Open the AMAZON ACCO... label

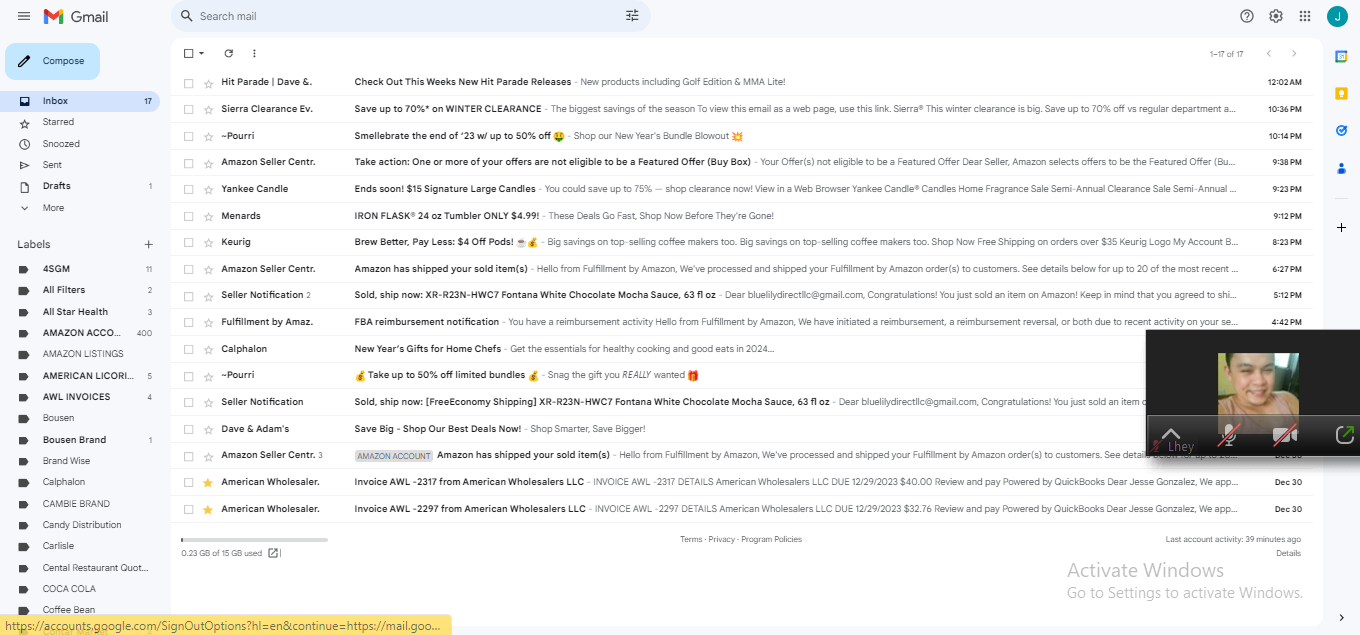80,333
